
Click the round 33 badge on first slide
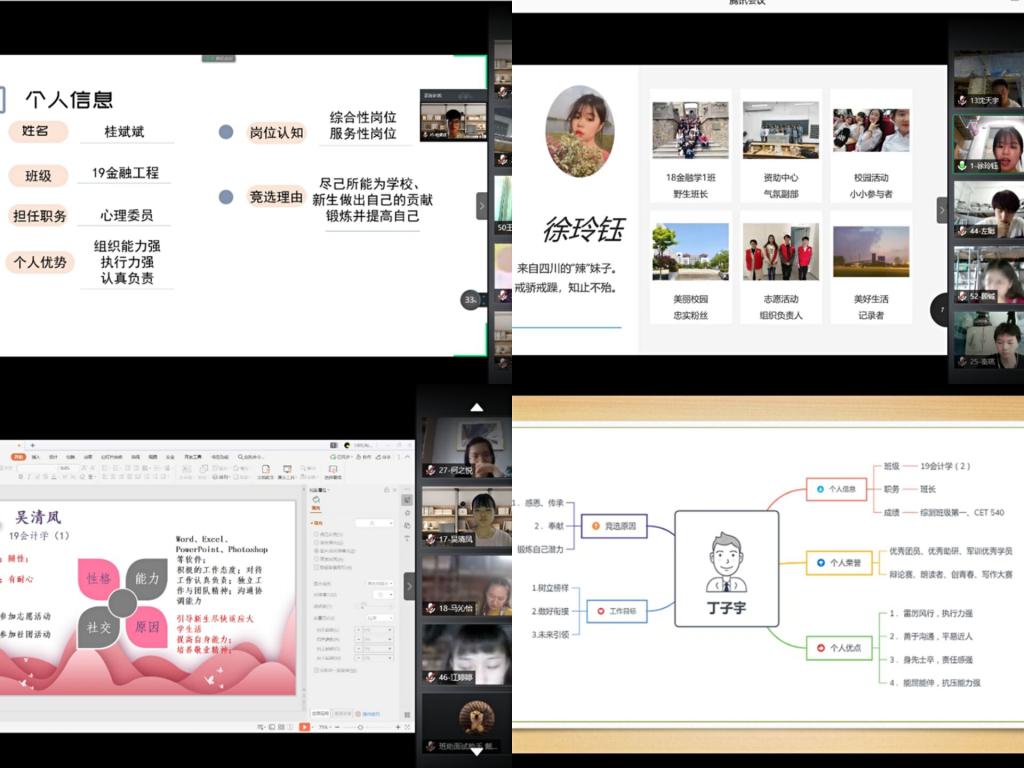pyautogui.click(x=470, y=300)
